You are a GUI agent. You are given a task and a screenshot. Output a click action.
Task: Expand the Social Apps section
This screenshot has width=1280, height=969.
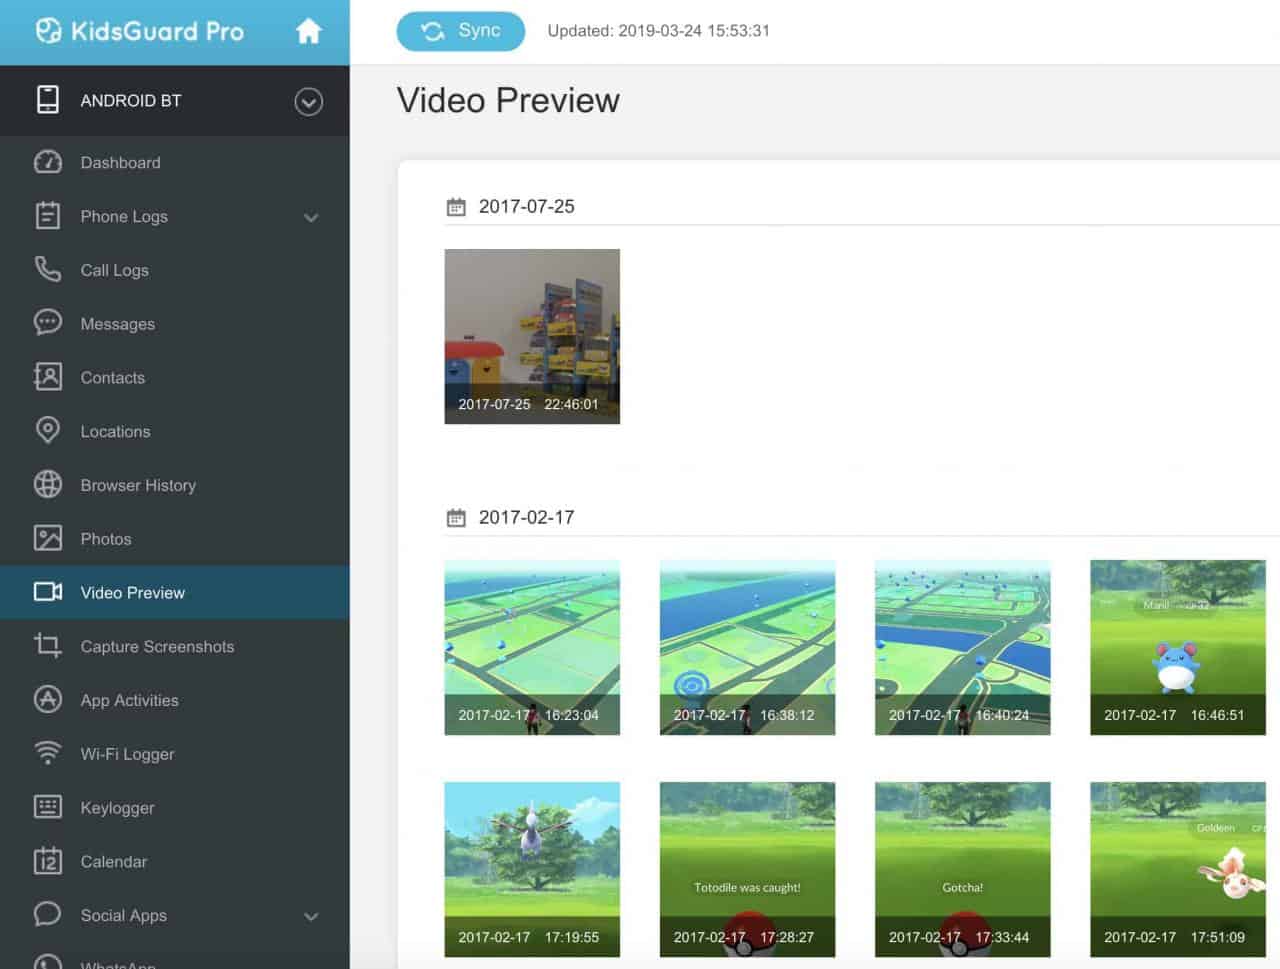point(311,916)
